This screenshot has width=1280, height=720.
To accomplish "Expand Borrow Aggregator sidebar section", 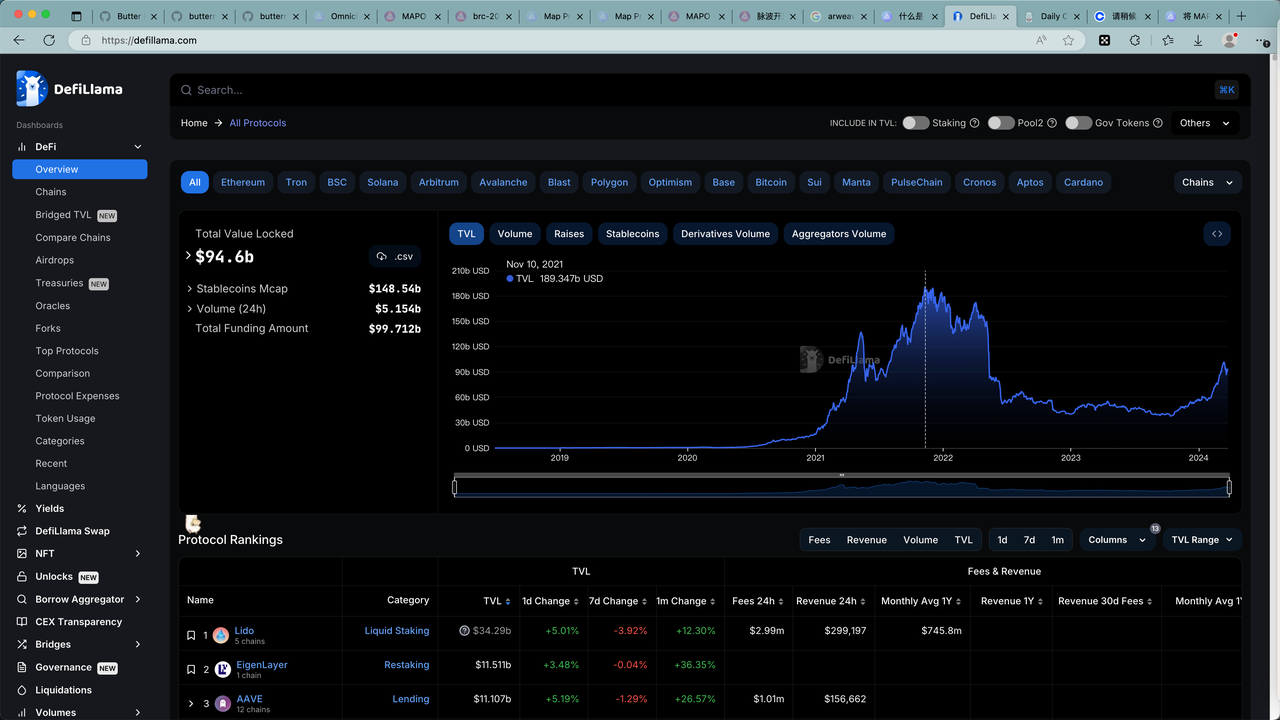I will [138, 599].
